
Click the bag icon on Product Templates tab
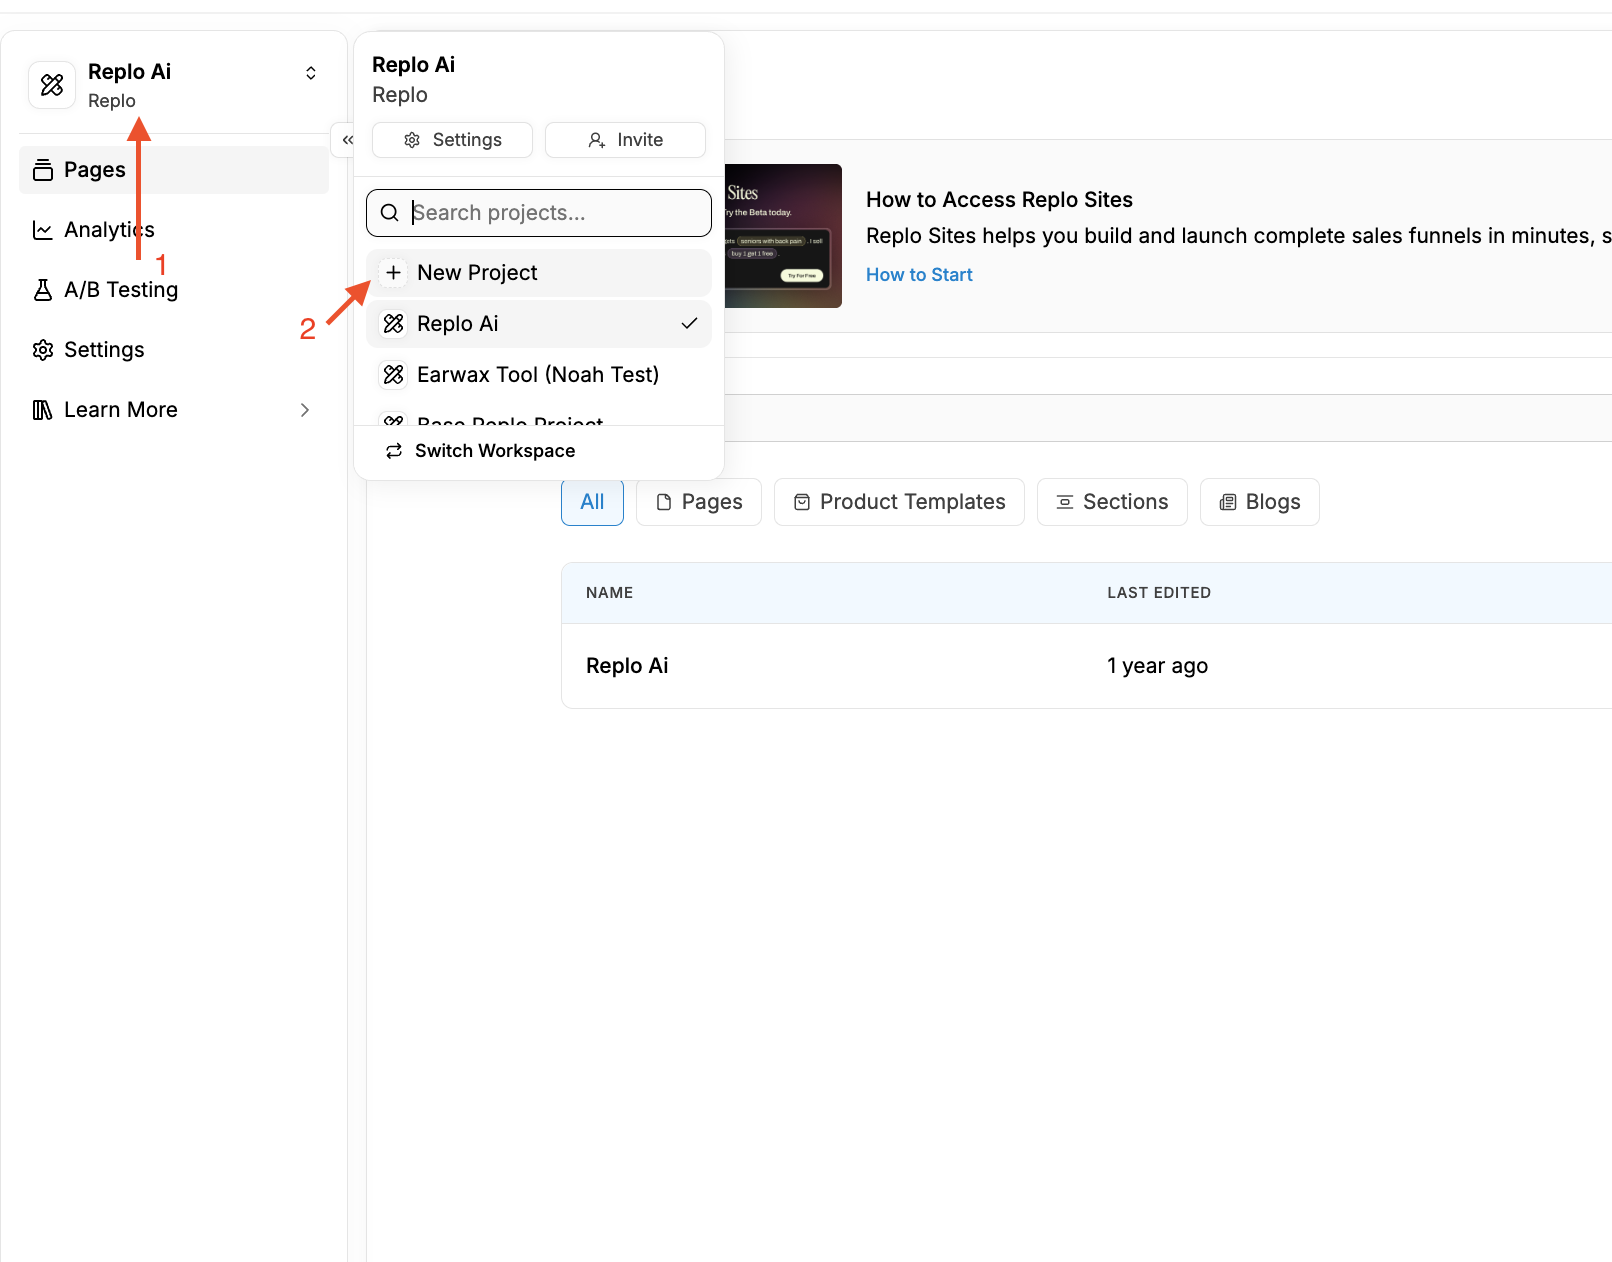802,502
